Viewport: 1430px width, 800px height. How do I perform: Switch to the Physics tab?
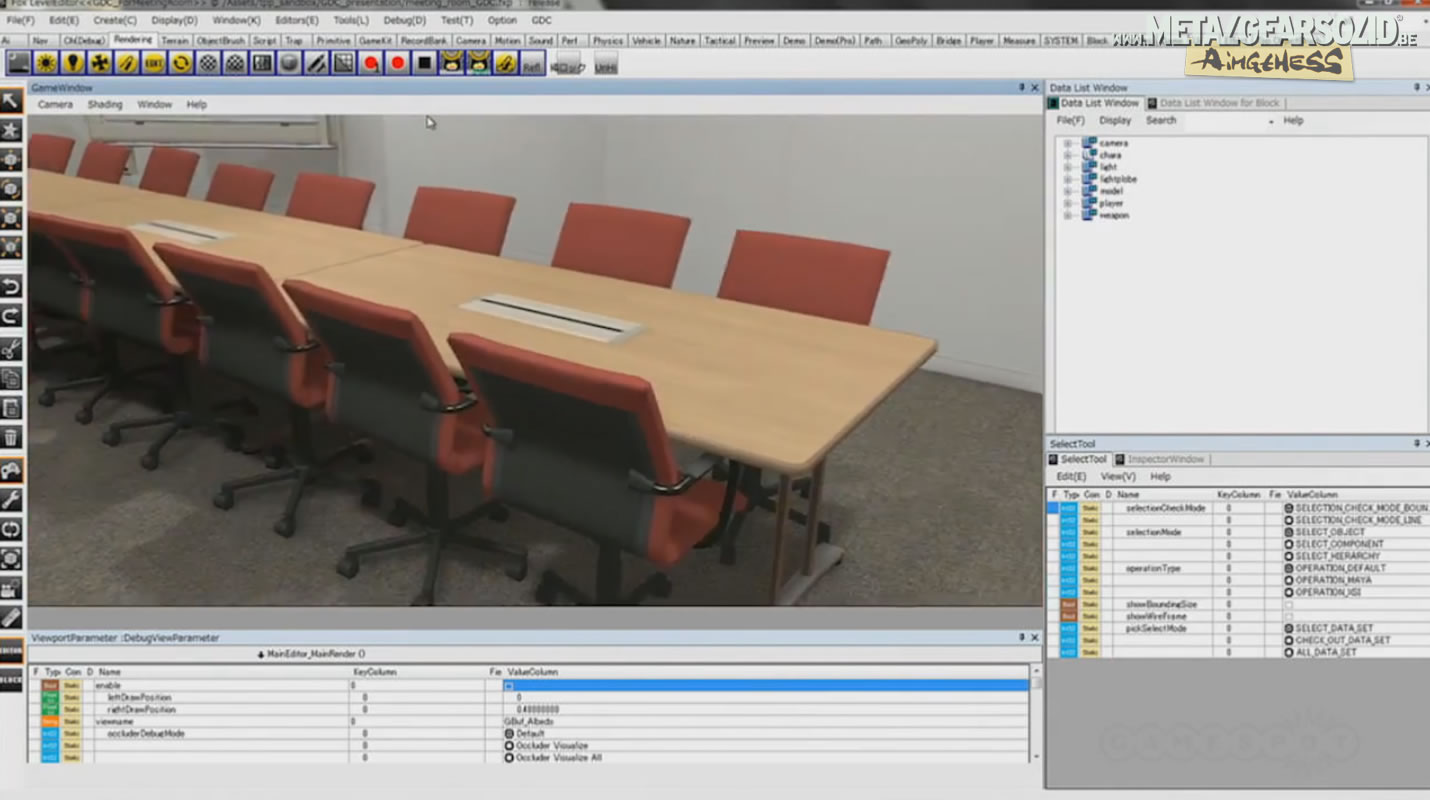[x=606, y=41]
